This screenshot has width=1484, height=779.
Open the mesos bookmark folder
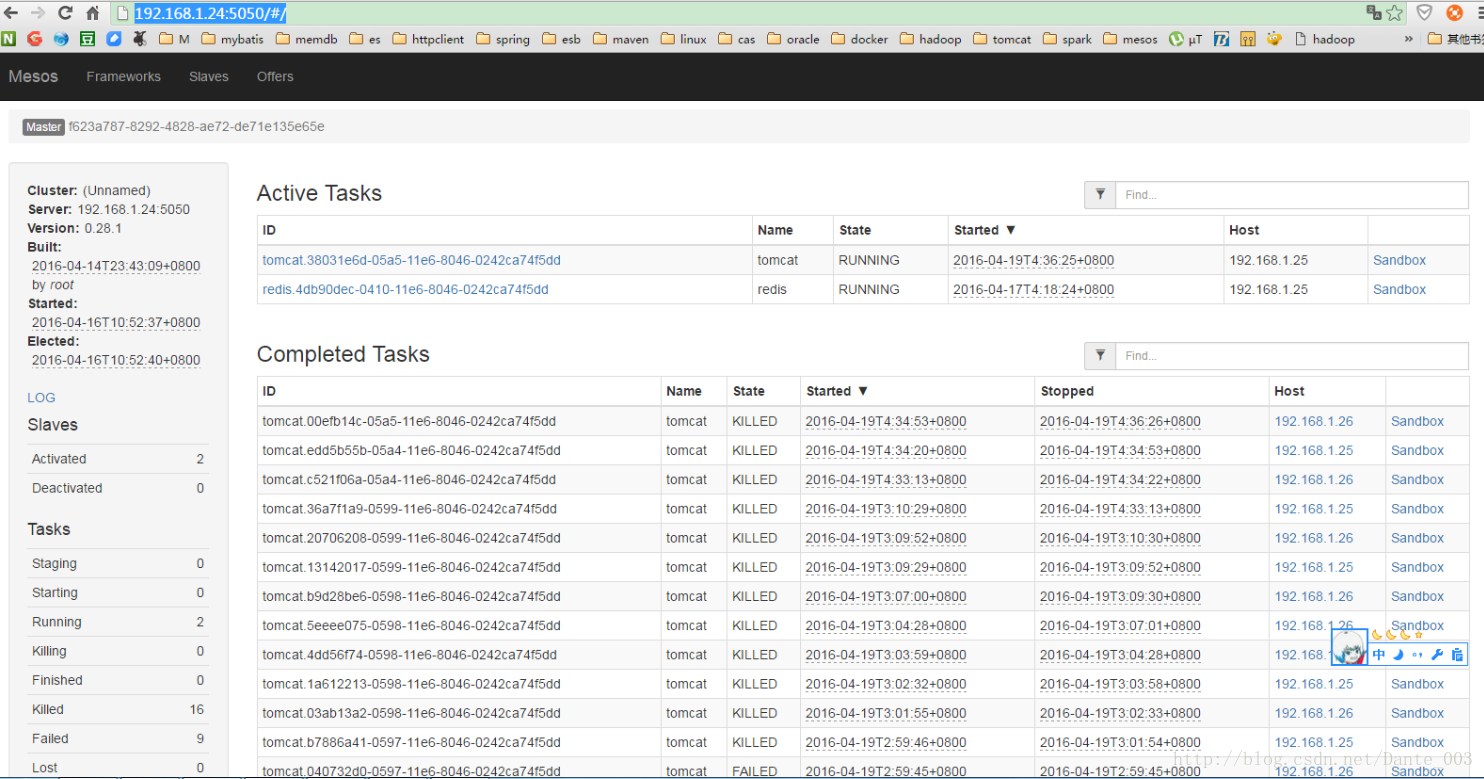pyautogui.click(x=1130, y=39)
